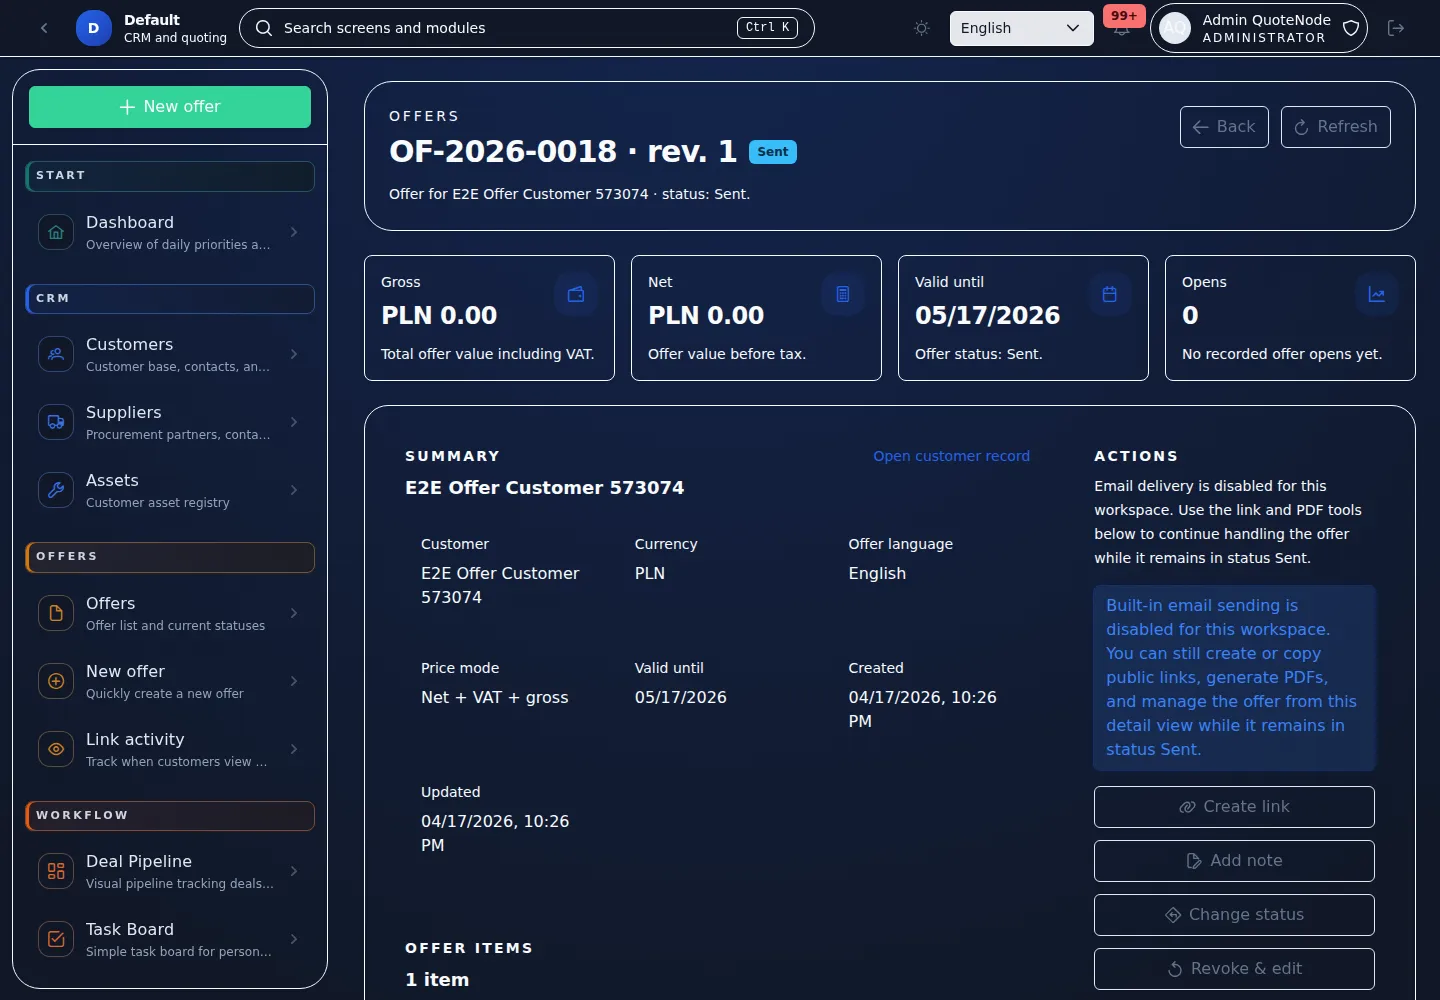Image resolution: width=1440 pixels, height=1000 pixels.
Task: Click the Refresh button
Action: (1336, 127)
